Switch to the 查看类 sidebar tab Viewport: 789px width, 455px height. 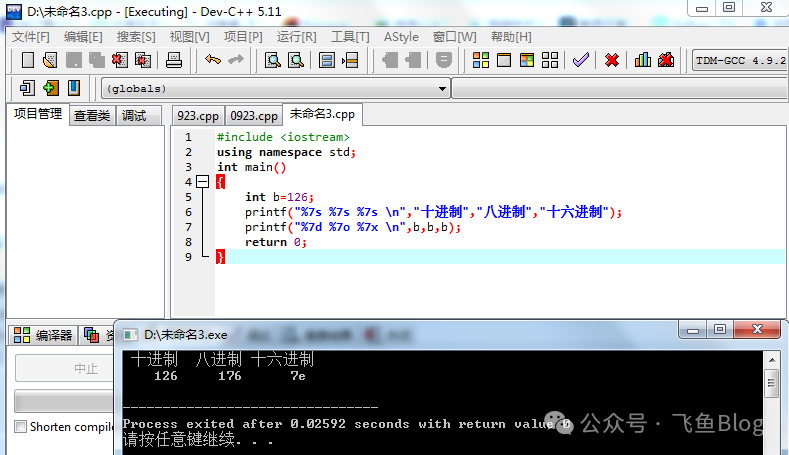92,116
